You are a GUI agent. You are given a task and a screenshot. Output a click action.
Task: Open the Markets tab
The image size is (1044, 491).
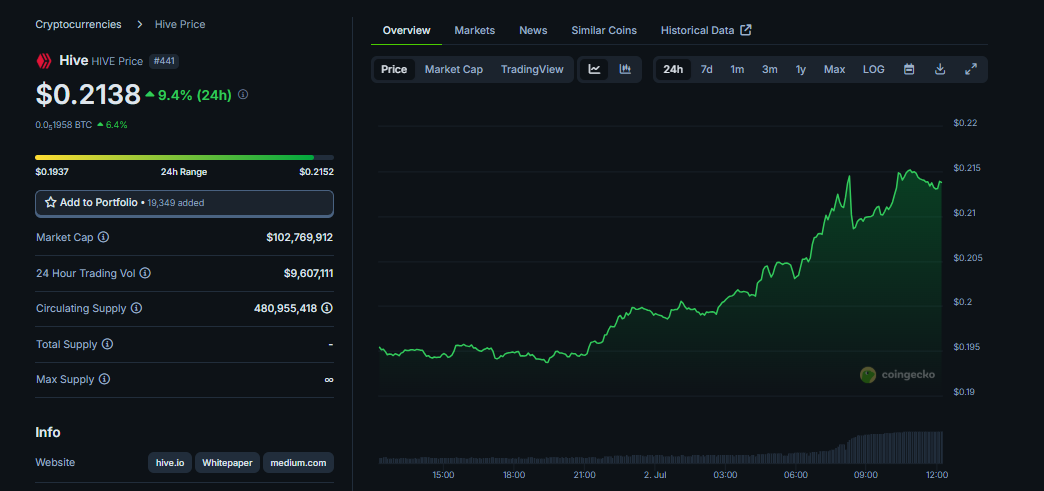474,30
